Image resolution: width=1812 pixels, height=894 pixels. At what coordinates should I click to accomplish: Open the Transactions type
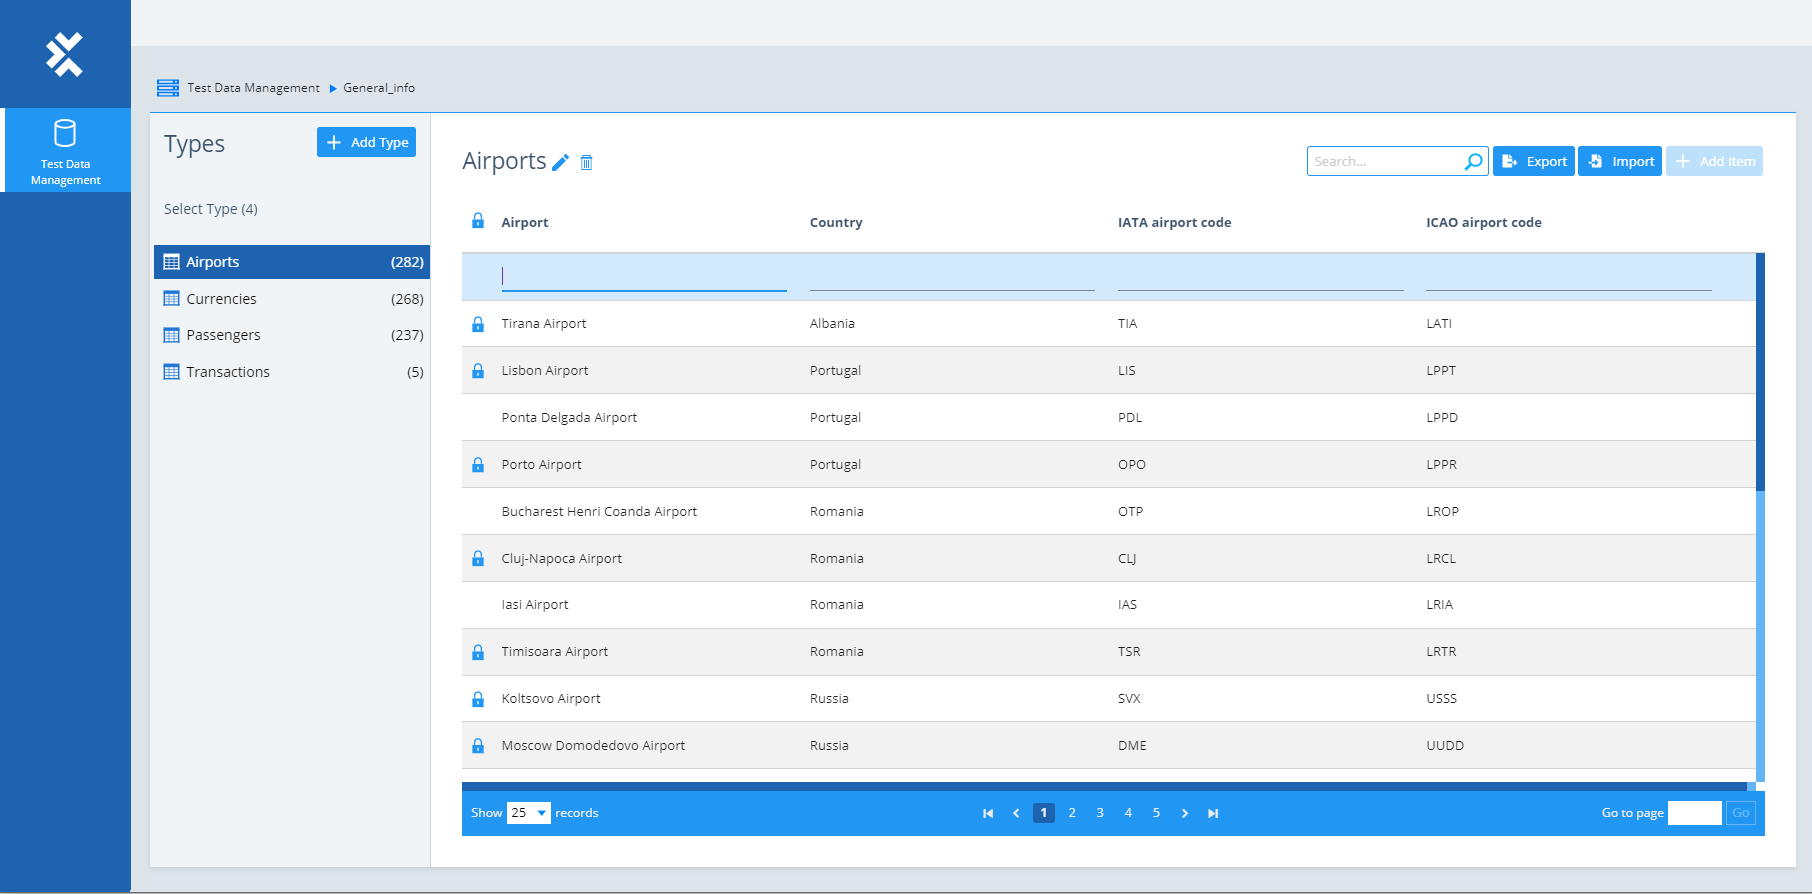[x=228, y=372]
